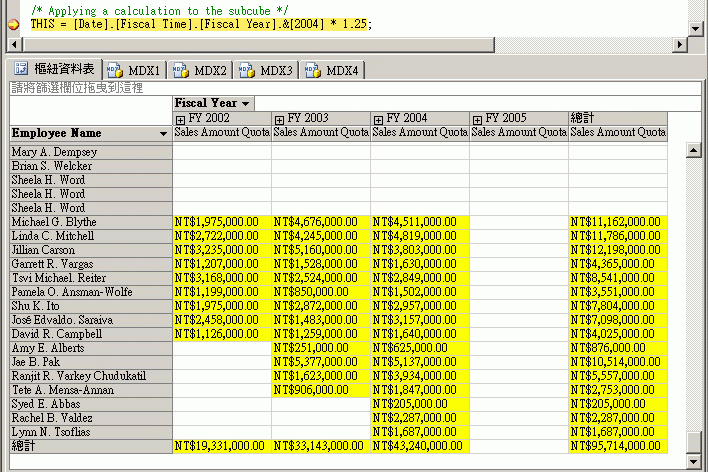
Task: Click the pivot table scroll-up arrow
Action: [x=693, y=150]
